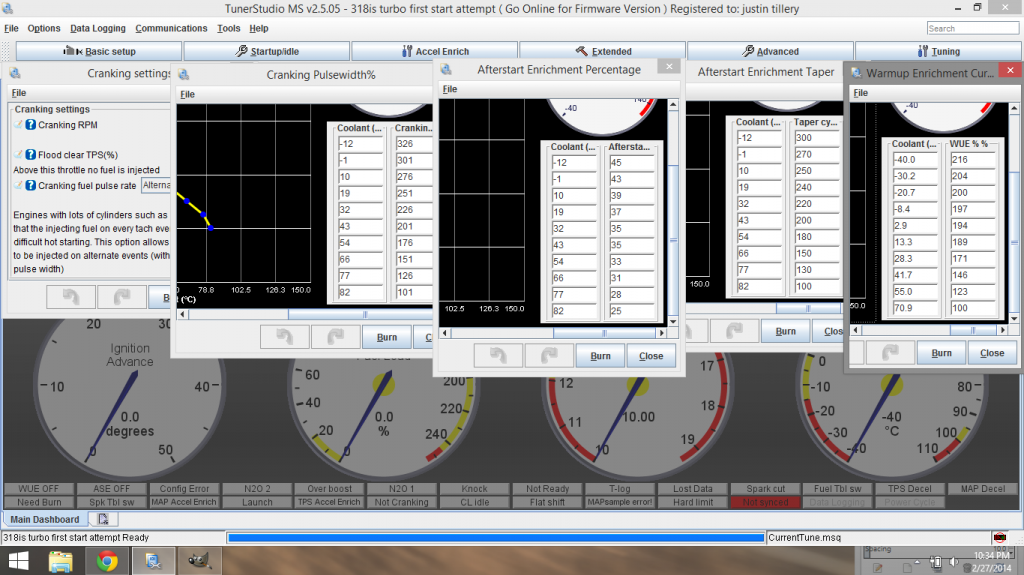This screenshot has width=1024, height=575.
Task: Click the status bar connection icon
Action: tap(999, 537)
